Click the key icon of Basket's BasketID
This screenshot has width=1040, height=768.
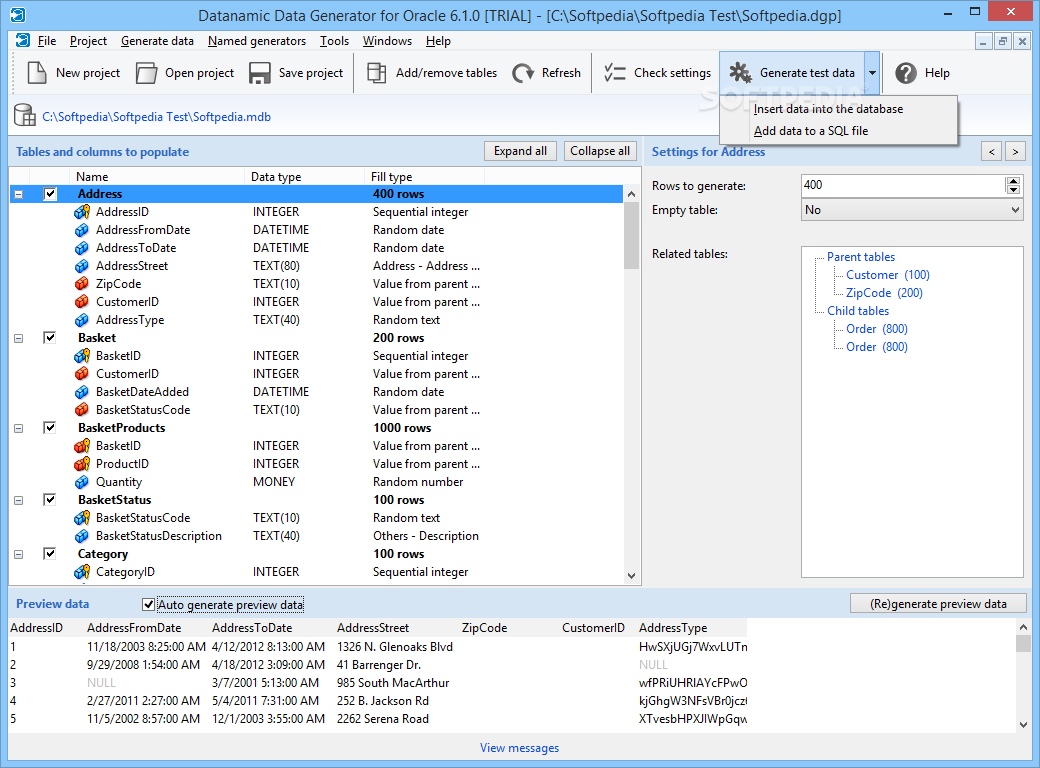coord(82,356)
